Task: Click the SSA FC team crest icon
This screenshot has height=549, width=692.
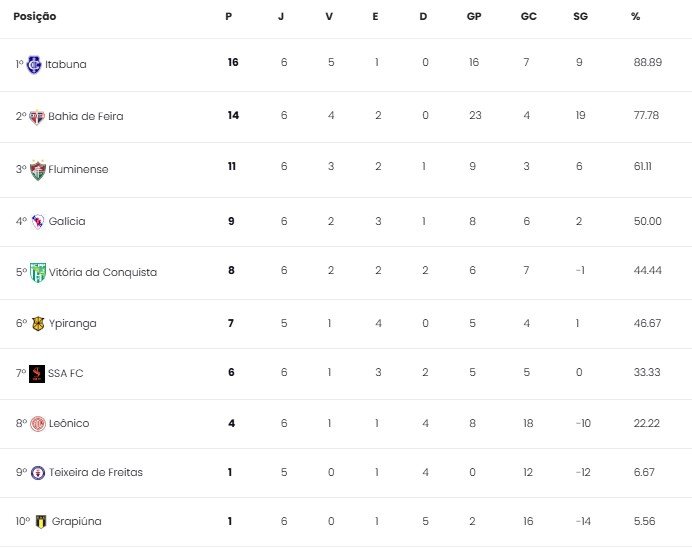Action: click(x=37, y=373)
